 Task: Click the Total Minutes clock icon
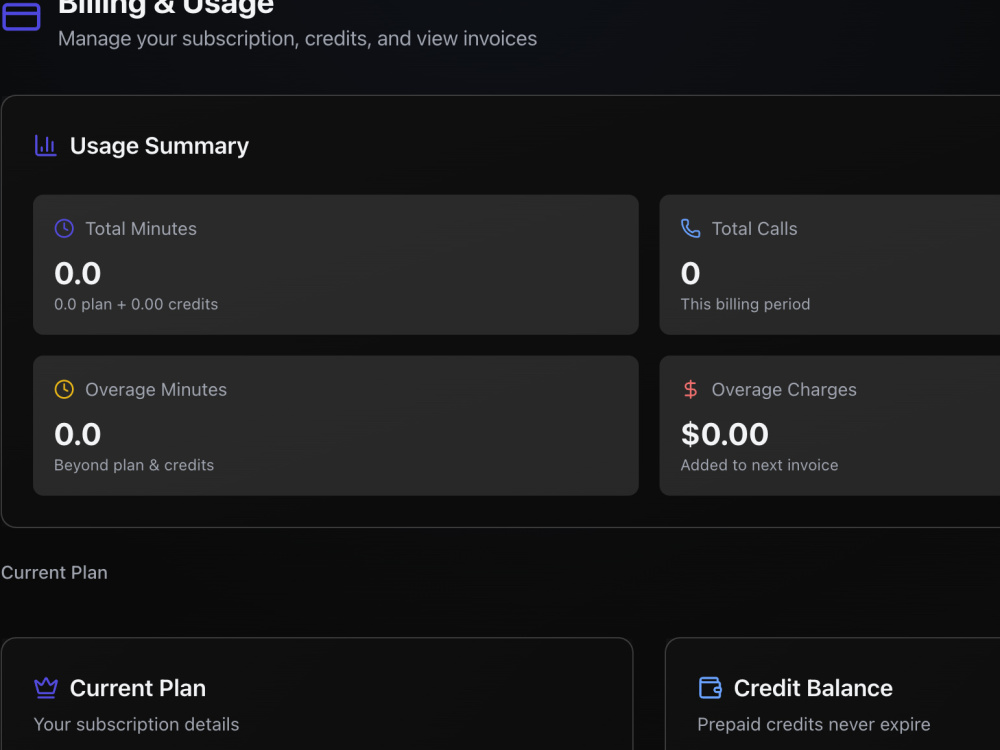click(x=64, y=228)
